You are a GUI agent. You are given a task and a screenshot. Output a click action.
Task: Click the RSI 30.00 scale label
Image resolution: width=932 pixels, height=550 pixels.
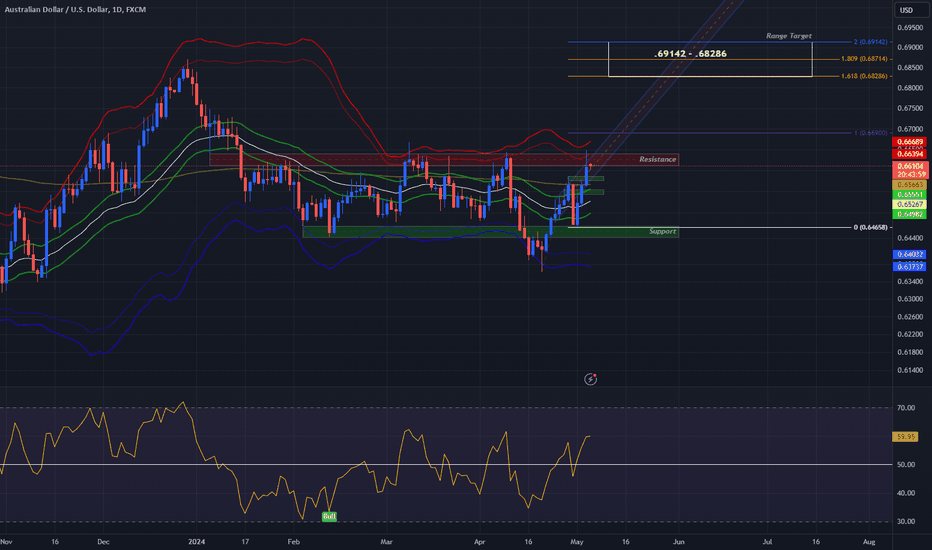click(905, 521)
